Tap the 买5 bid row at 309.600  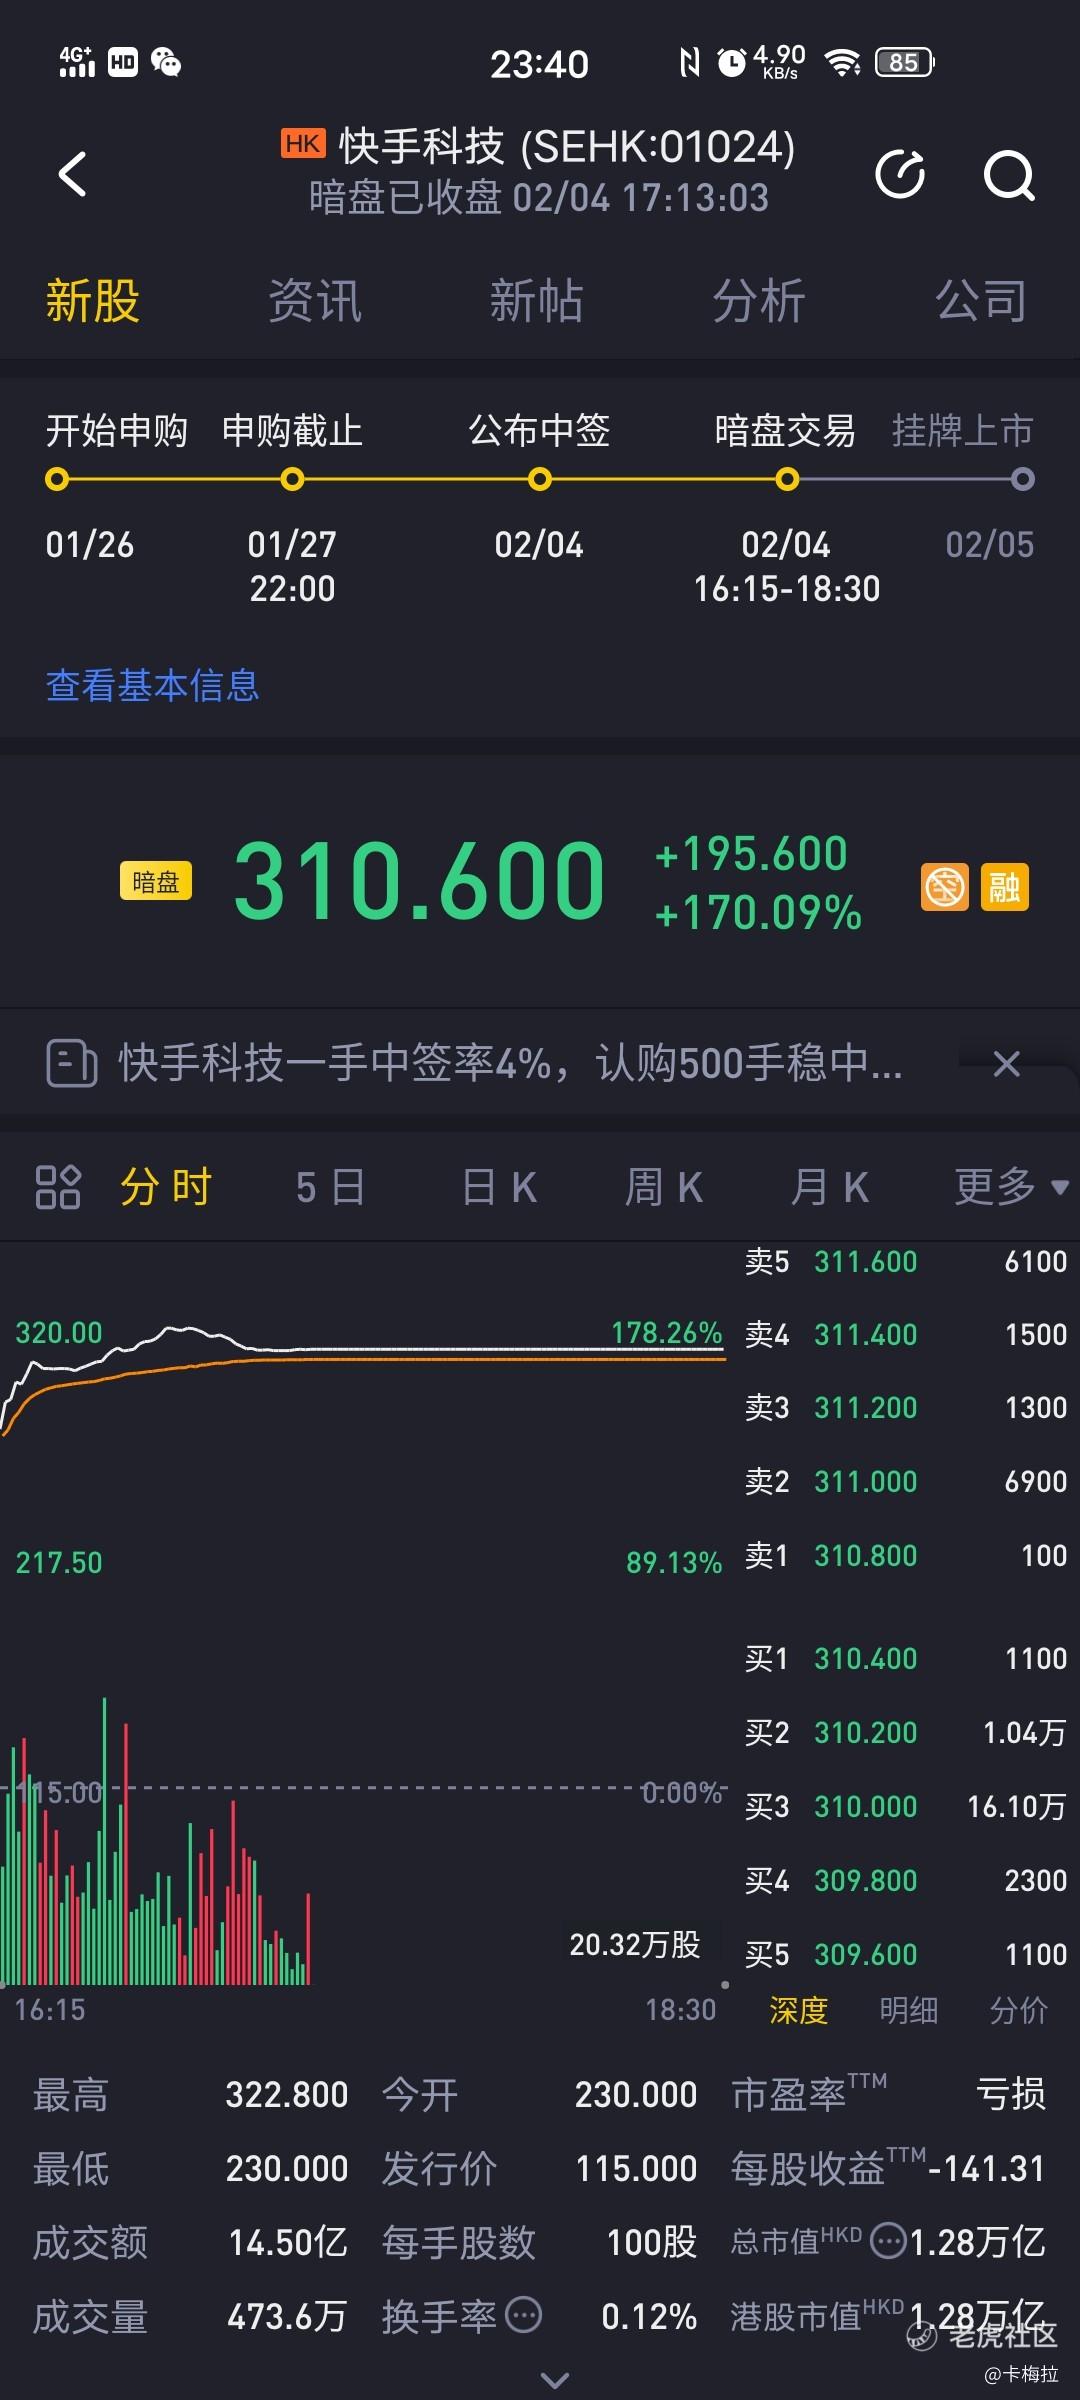pos(906,1955)
